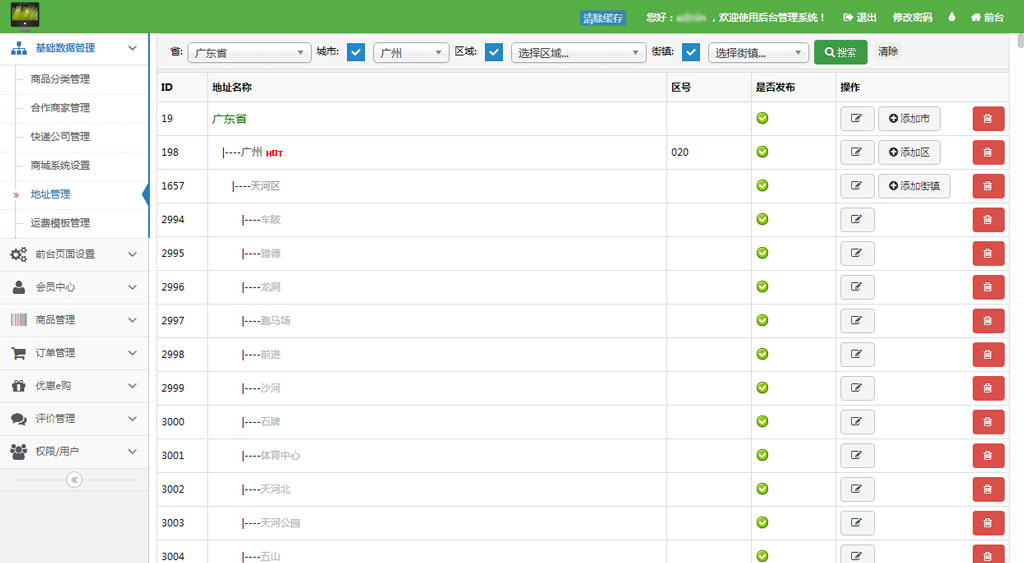This screenshot has width=1024, height=563.
Task: Go to 前台 via header link
Action: 987,18
